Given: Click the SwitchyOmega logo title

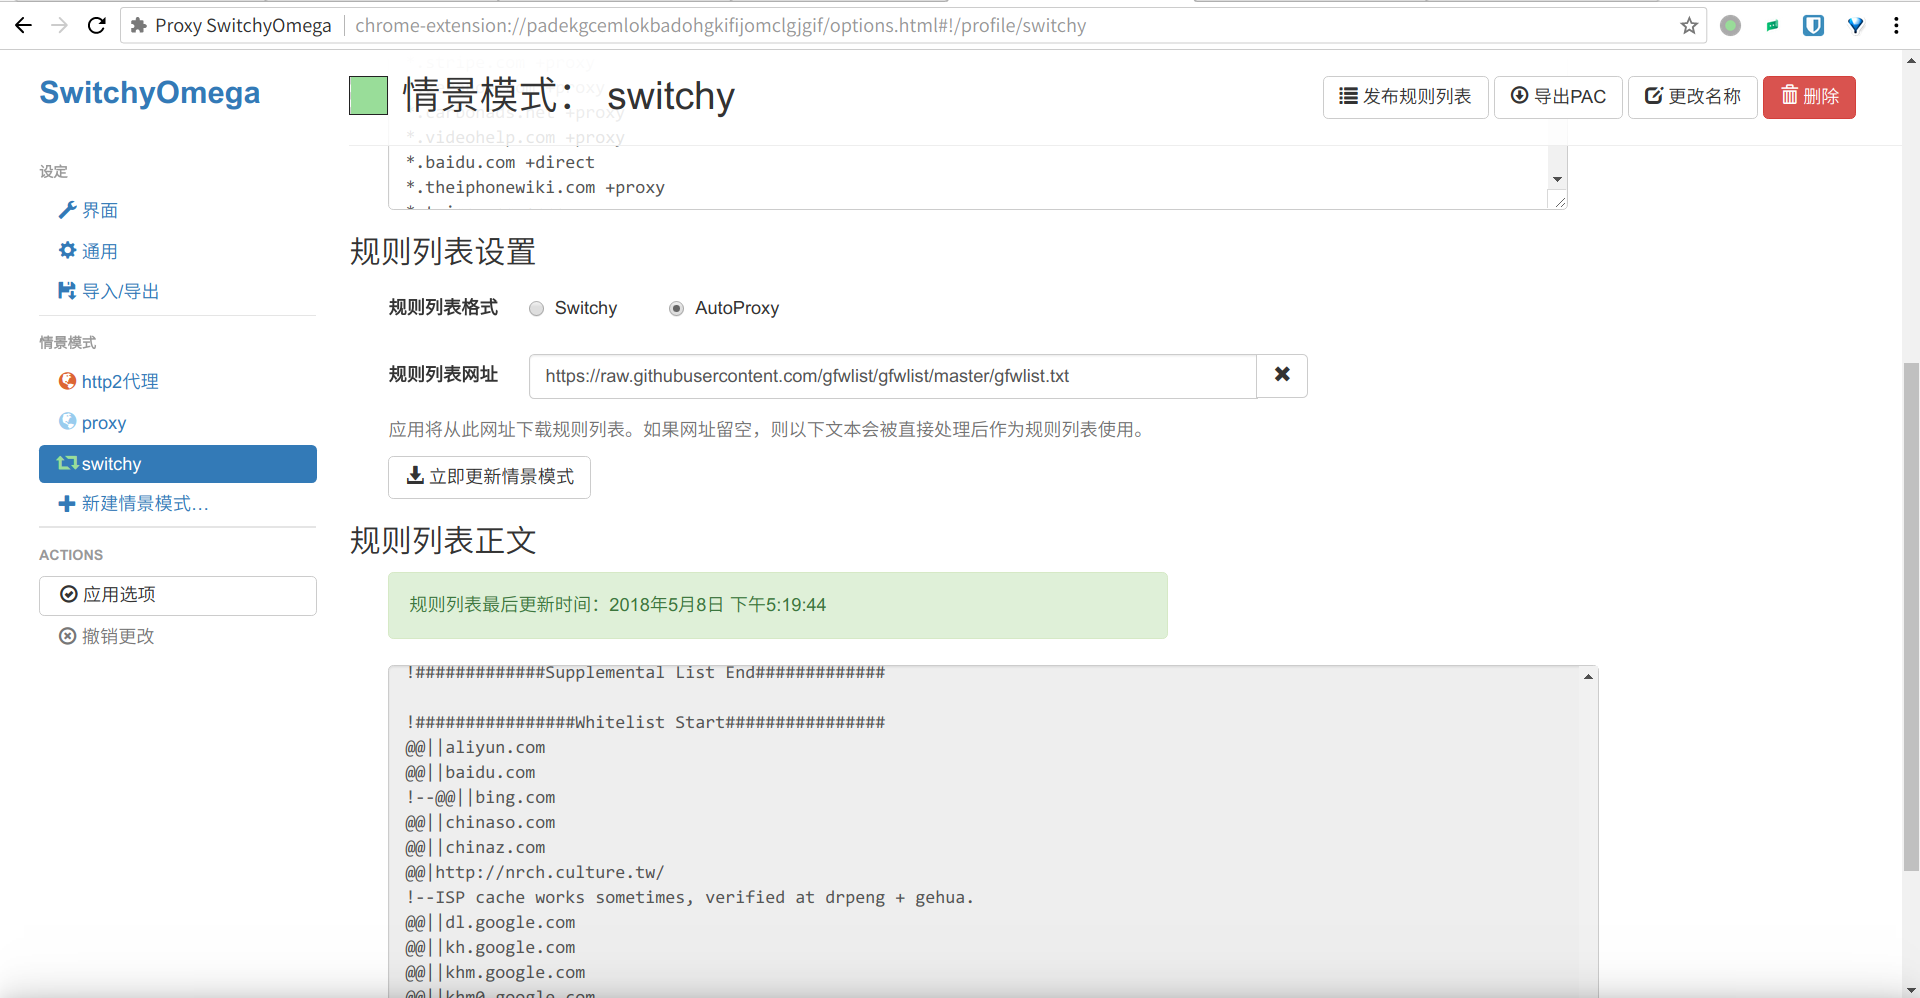Looking at the screenshot, I should [x=150, y=92].
